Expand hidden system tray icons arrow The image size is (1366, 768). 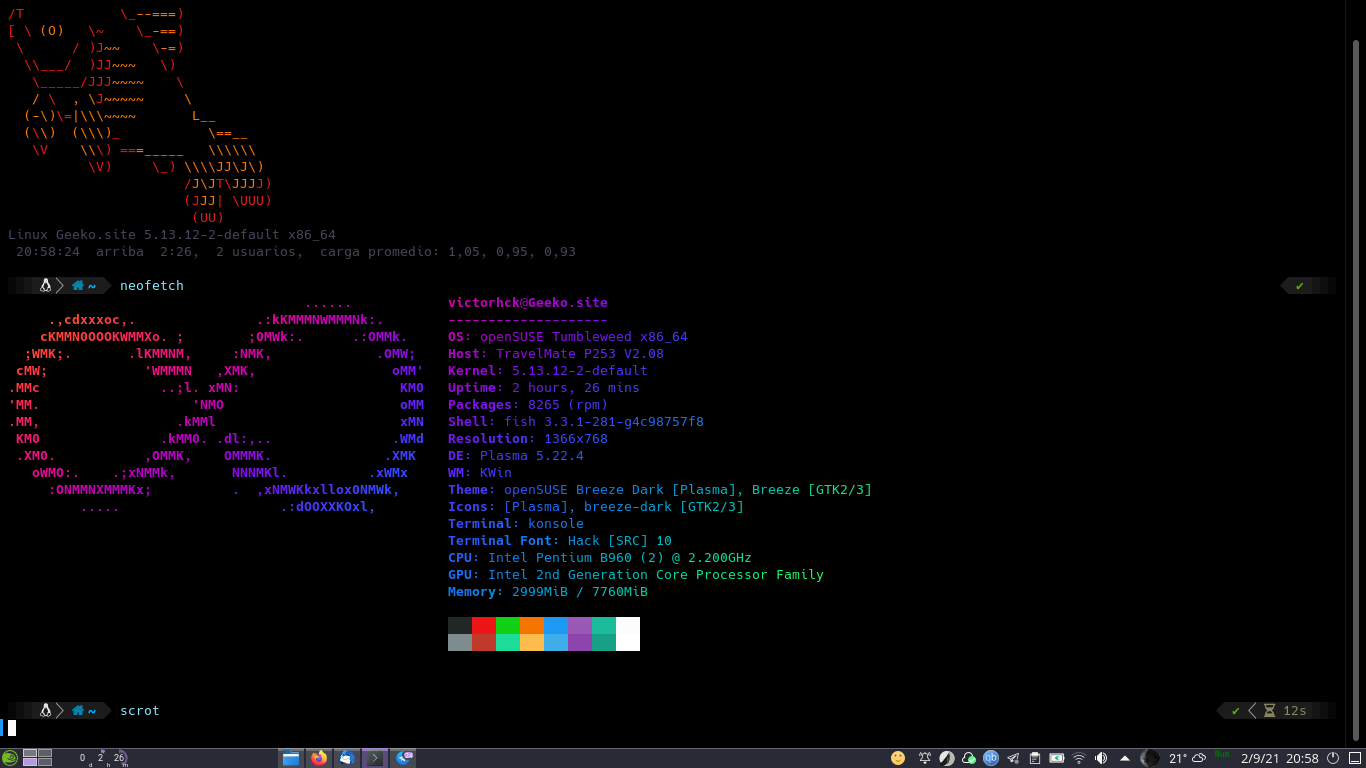pyautogui.click(x=1125, y=758)
